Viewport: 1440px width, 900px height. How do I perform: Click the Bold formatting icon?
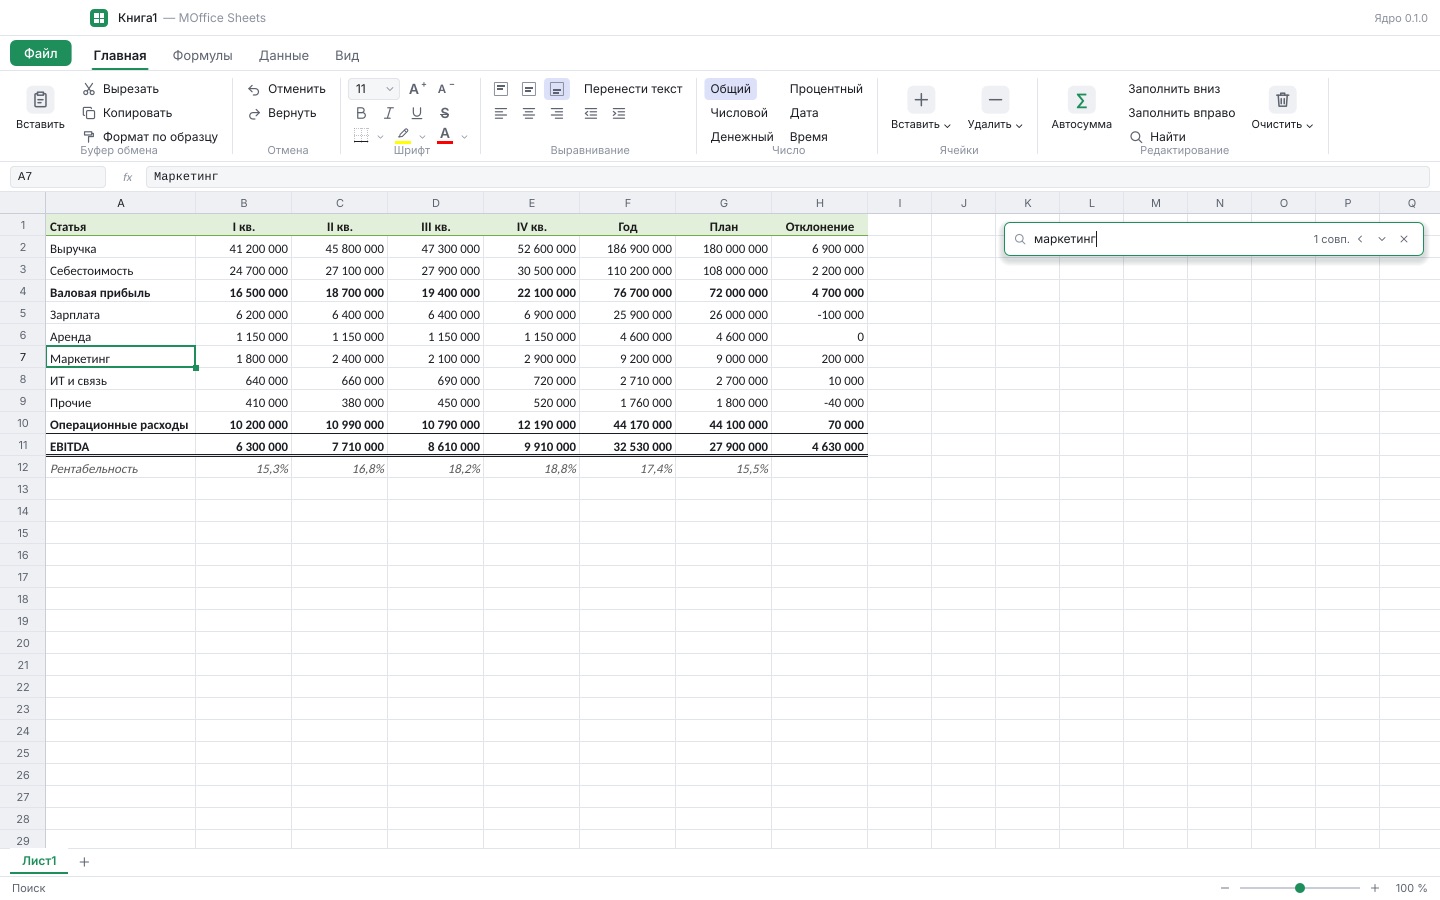coord(361,113)
